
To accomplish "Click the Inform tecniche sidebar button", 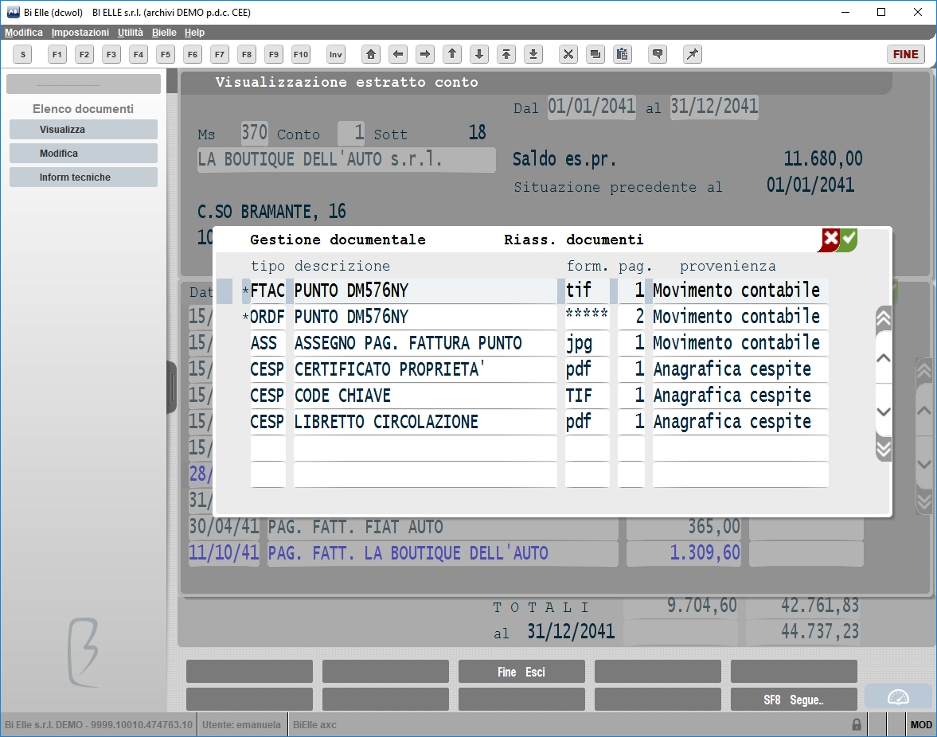I will 84,178.
